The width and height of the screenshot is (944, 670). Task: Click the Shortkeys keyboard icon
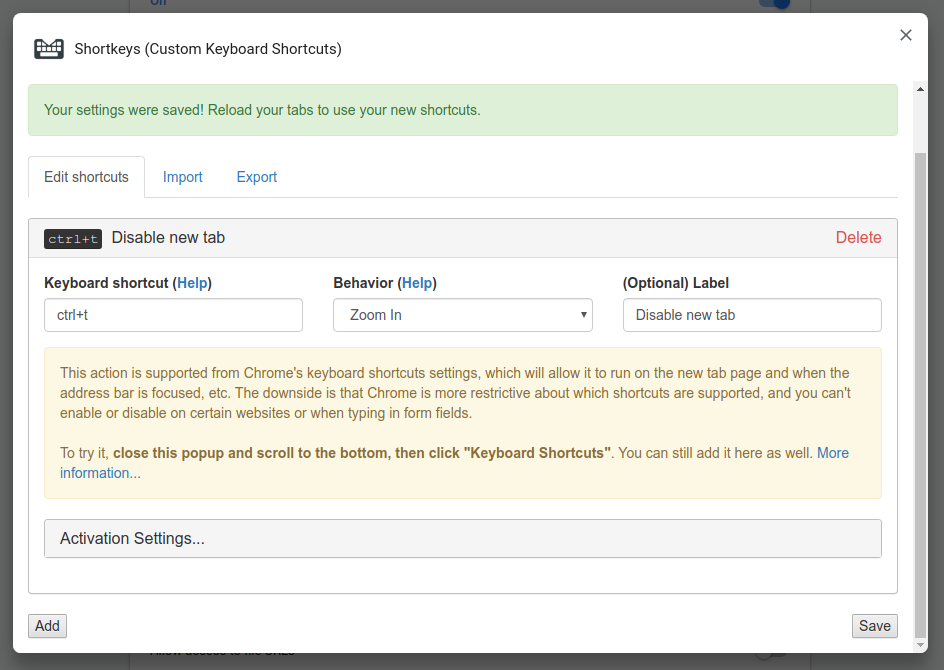[x=49, y=49]
